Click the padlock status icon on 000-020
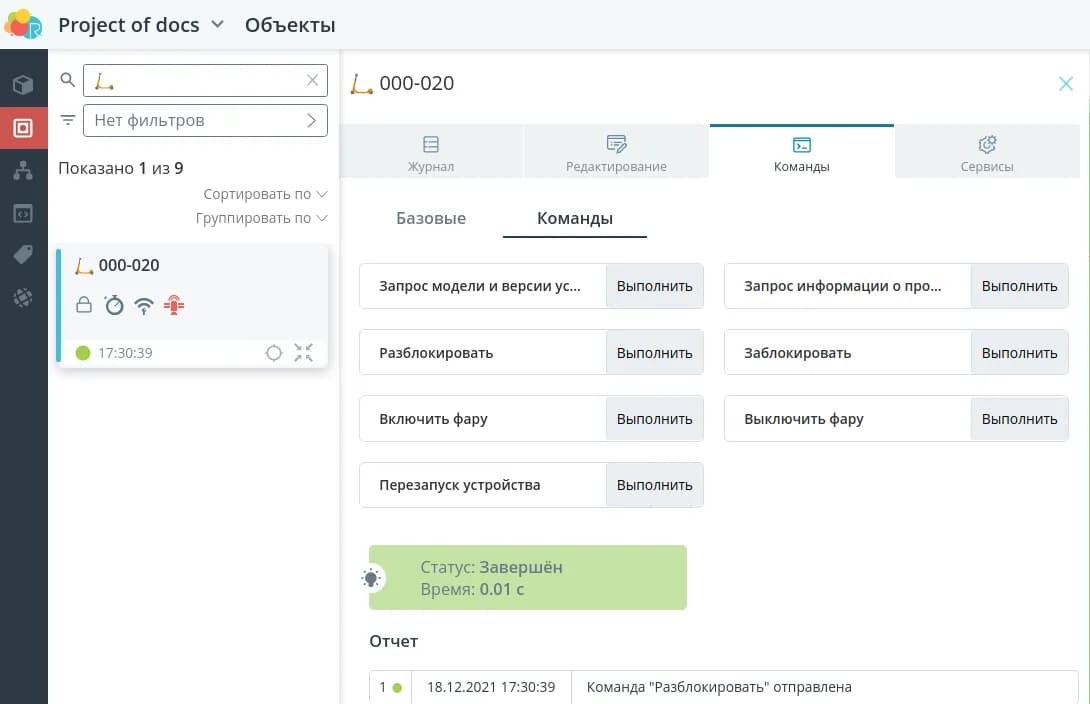 tap(84, 305)
